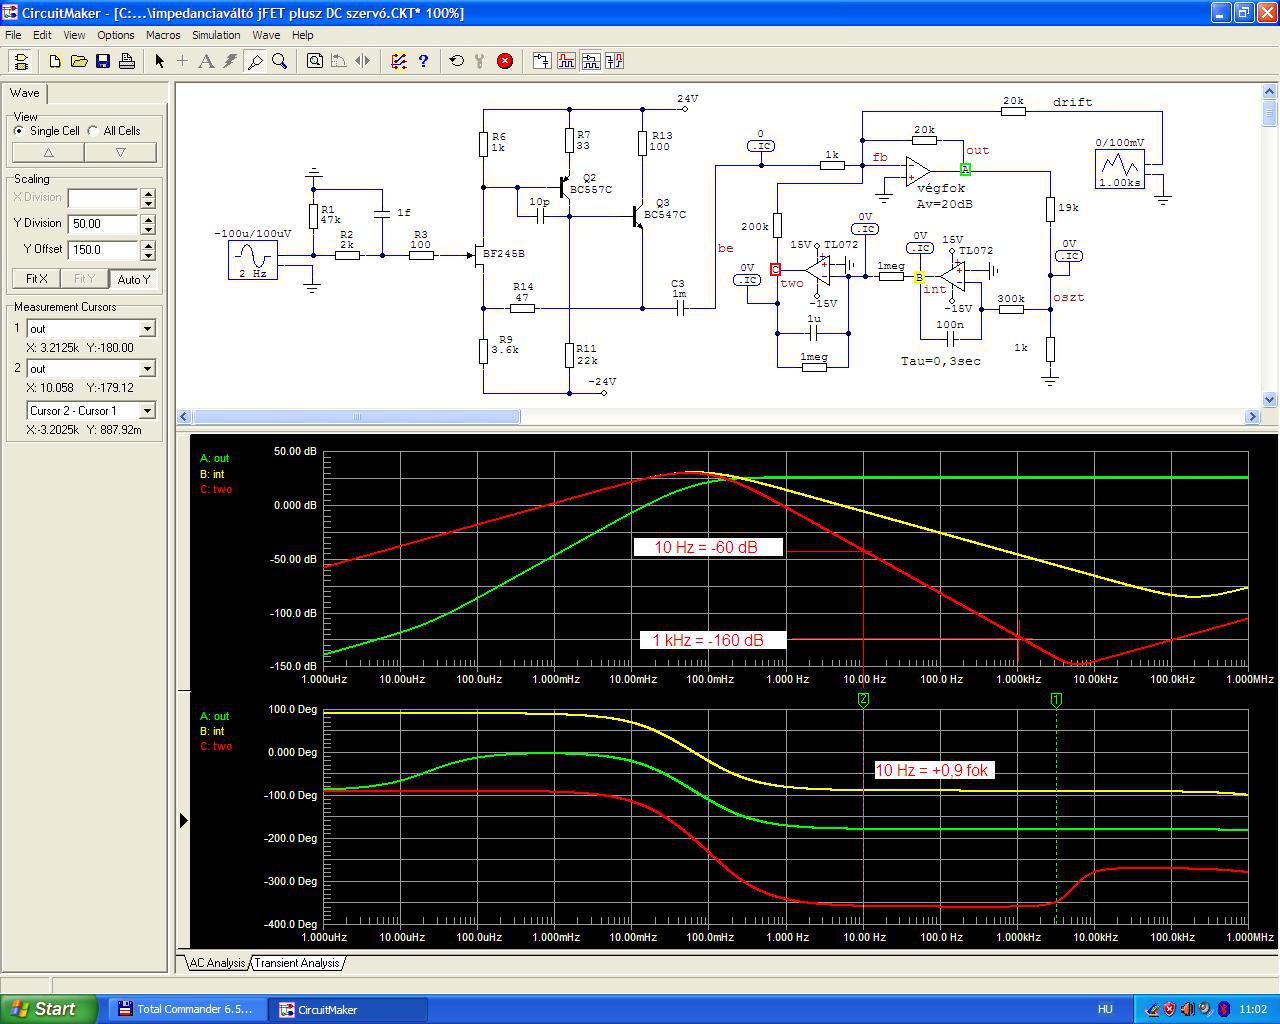Click the magnifier zoom tool icon
Image resolution: width=1280 pixels, height=1024 pixels.
click(280, 61)
